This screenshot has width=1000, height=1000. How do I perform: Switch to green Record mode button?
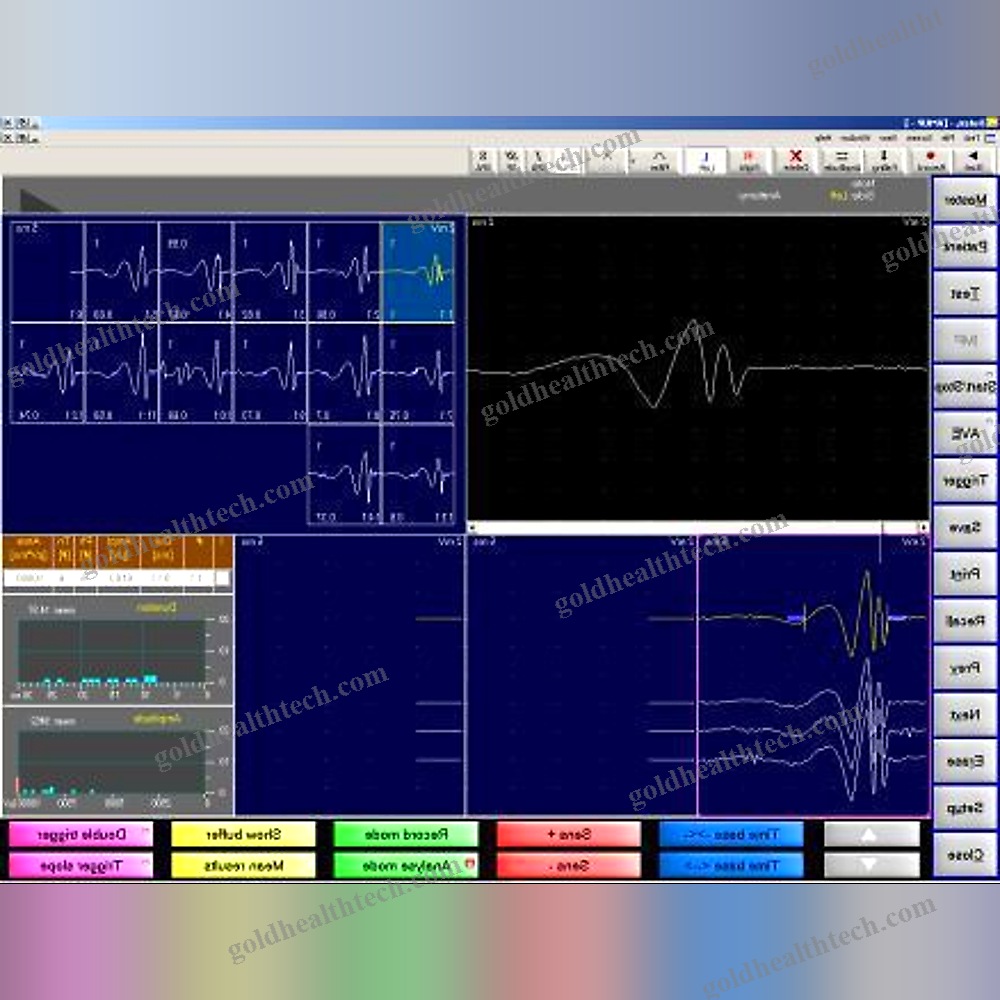406,834
